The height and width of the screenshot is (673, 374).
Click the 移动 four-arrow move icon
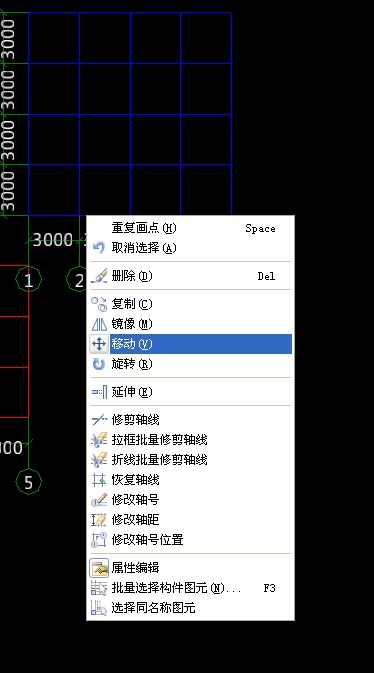pos(99,344)
